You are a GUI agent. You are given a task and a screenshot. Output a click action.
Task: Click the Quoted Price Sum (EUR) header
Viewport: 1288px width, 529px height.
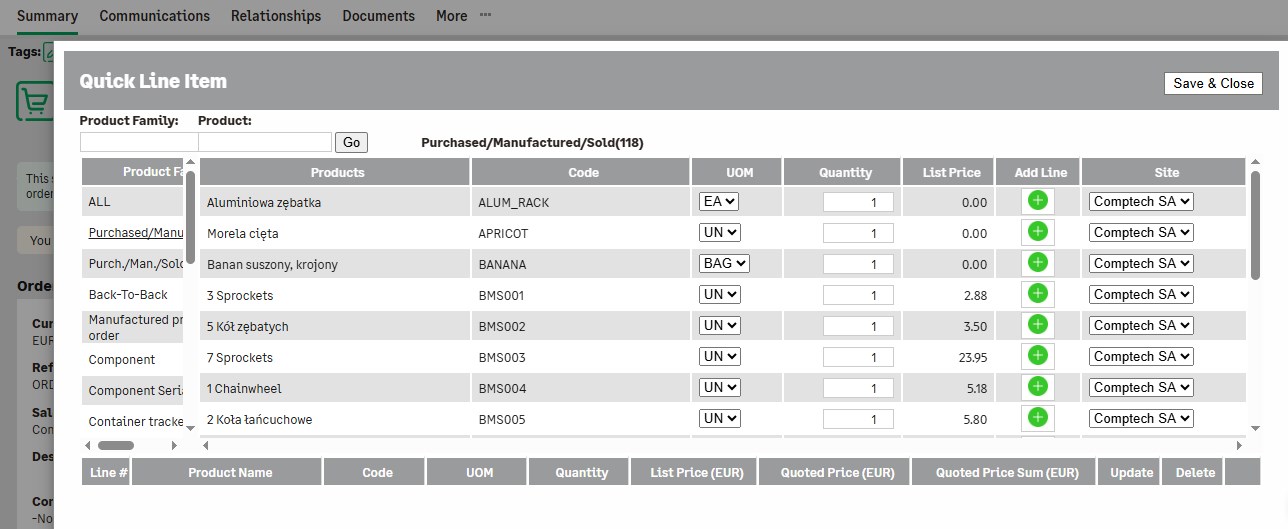pos(1004,472)
